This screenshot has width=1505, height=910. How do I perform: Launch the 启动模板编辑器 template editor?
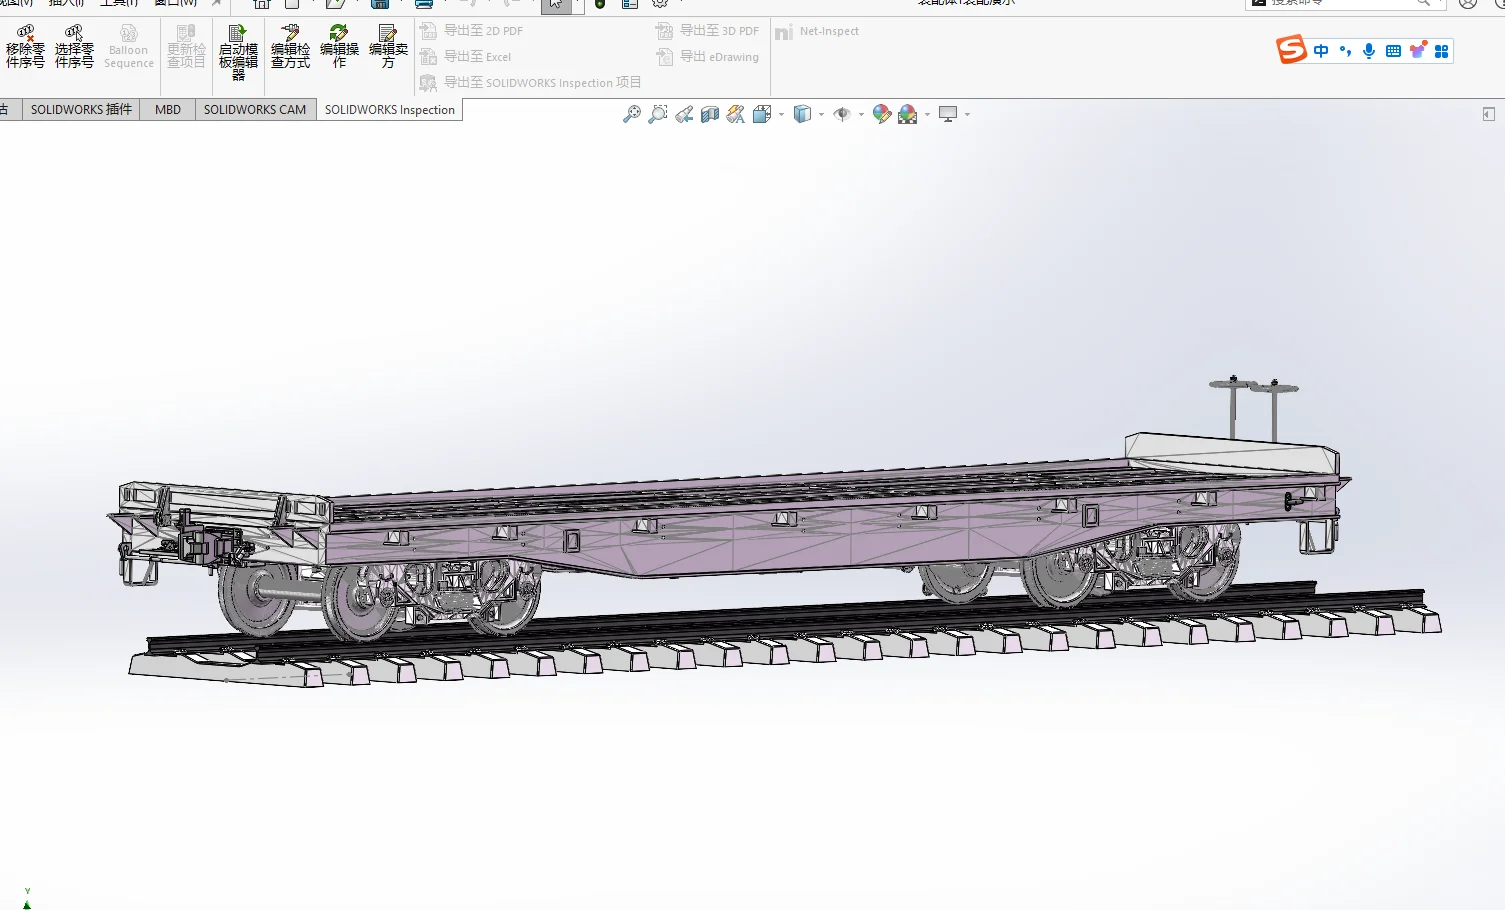[x=238, y=52]
